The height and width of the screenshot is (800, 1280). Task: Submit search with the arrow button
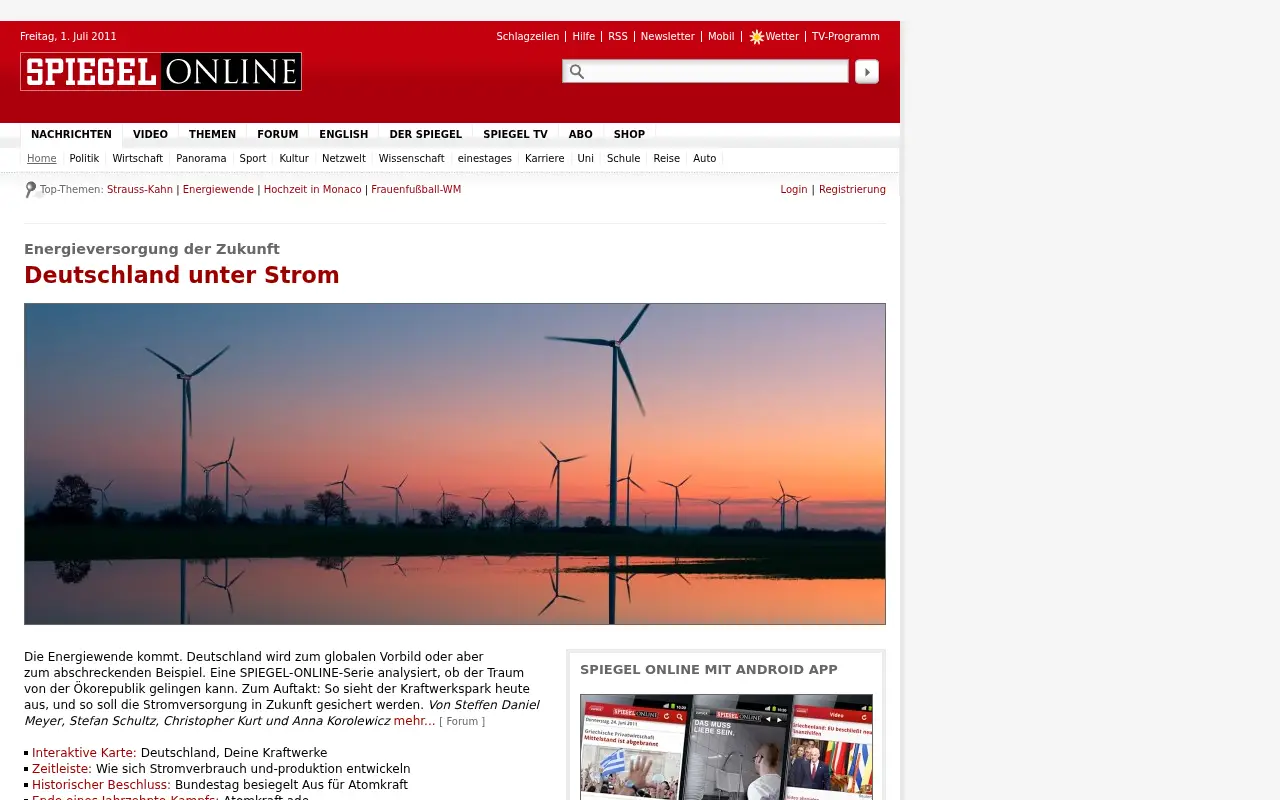pyautogui.click(x=867, y=72)
